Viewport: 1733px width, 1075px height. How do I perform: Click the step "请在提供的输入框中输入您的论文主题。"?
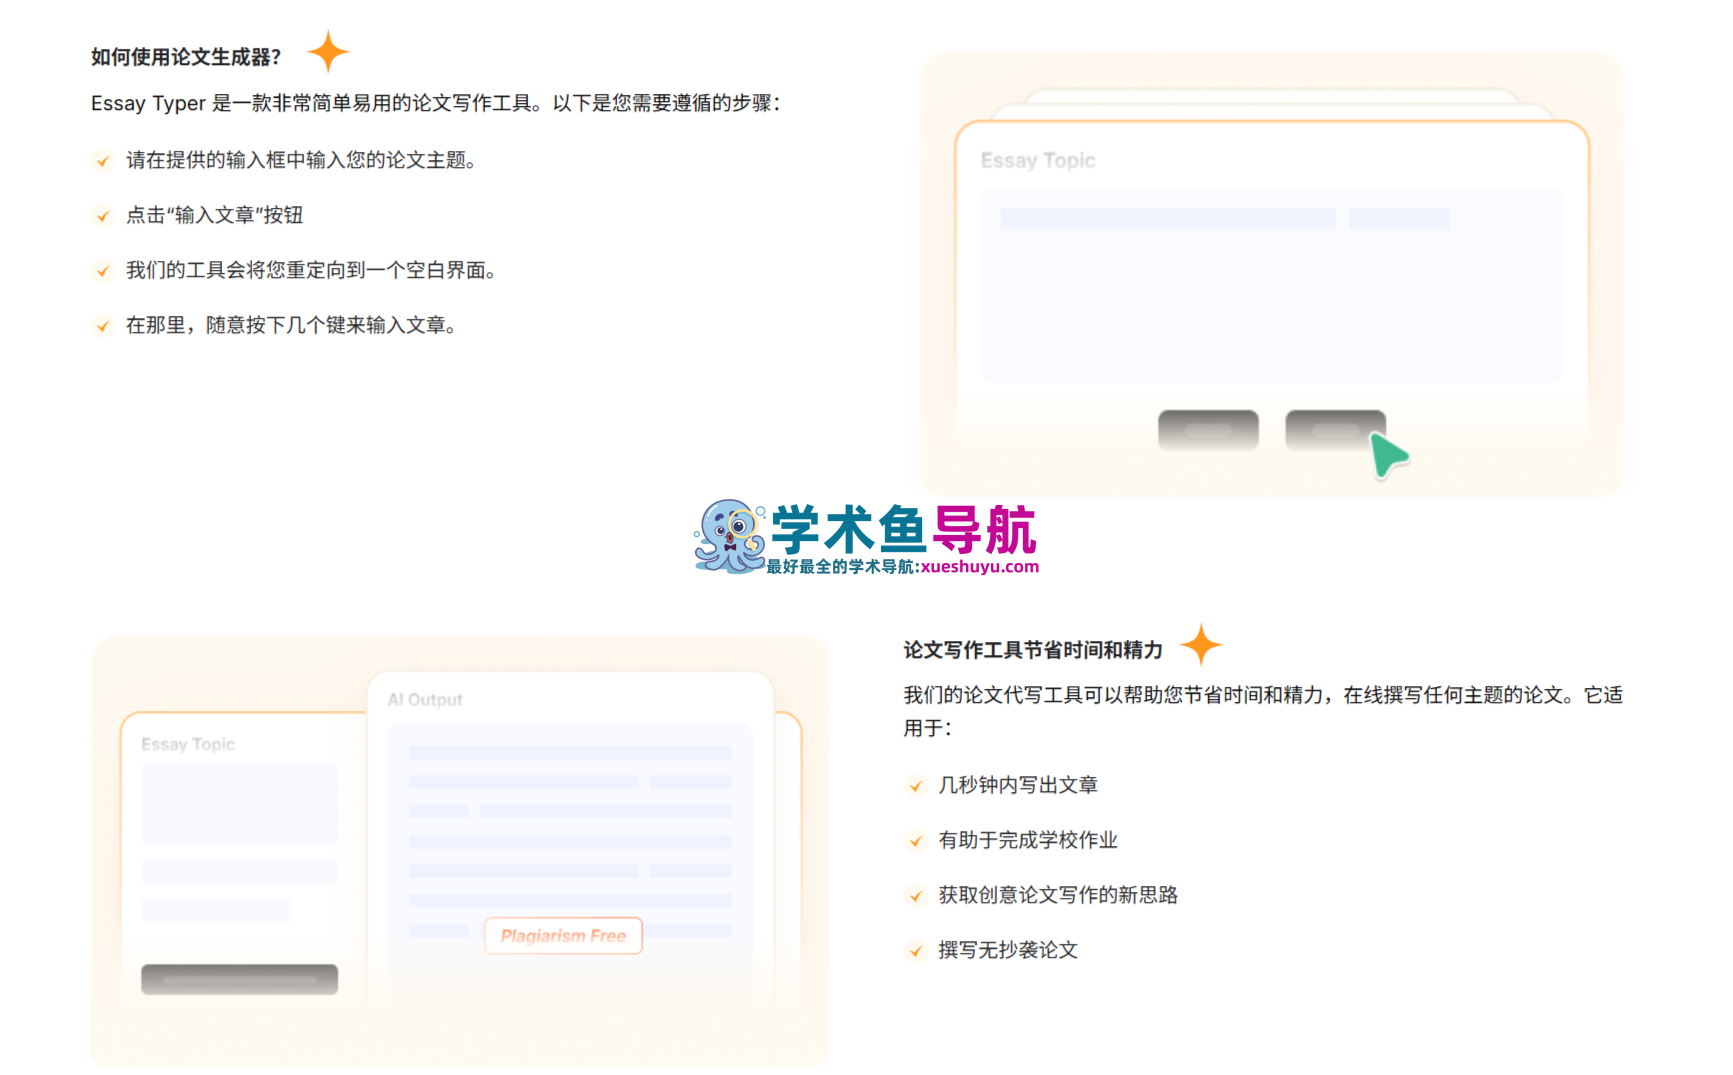[301, 160]
